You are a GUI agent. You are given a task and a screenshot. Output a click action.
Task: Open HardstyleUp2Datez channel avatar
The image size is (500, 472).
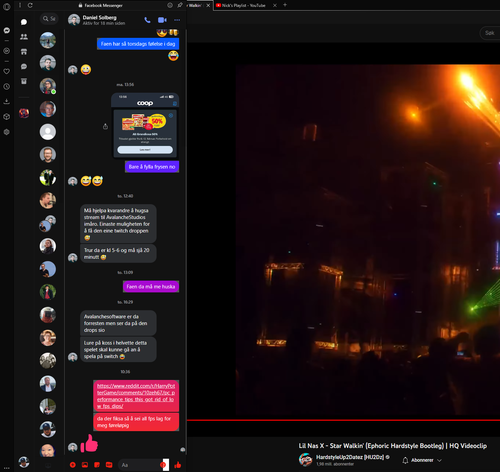point(305,459)
